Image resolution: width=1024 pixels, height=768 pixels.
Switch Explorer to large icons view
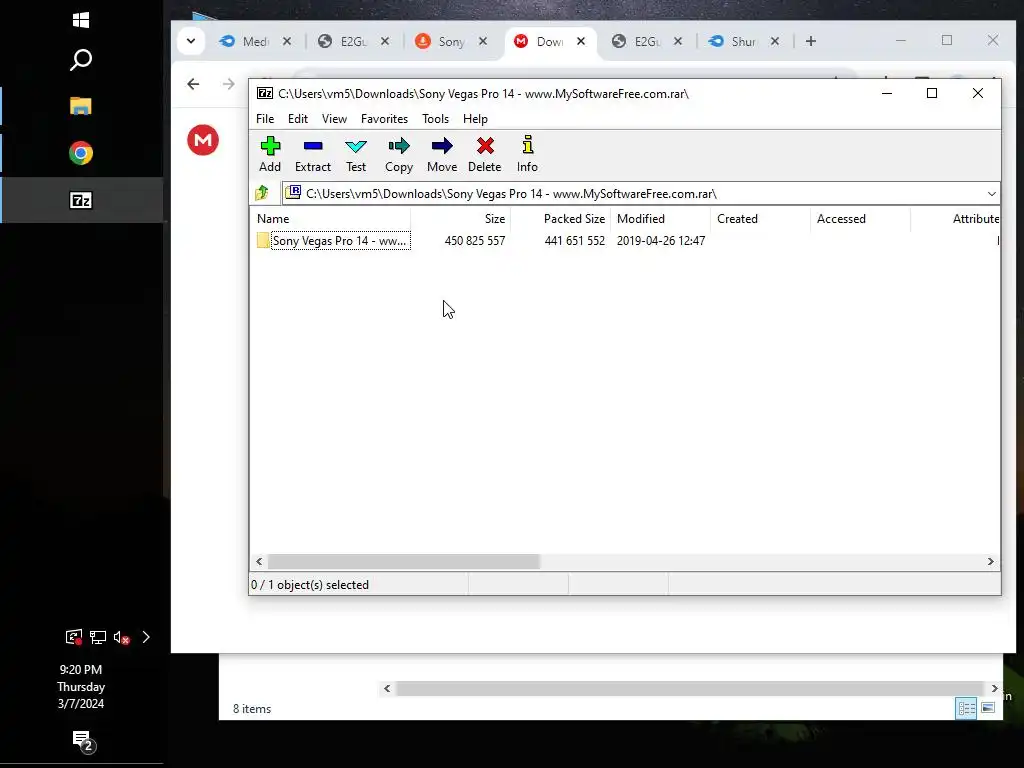988,708
